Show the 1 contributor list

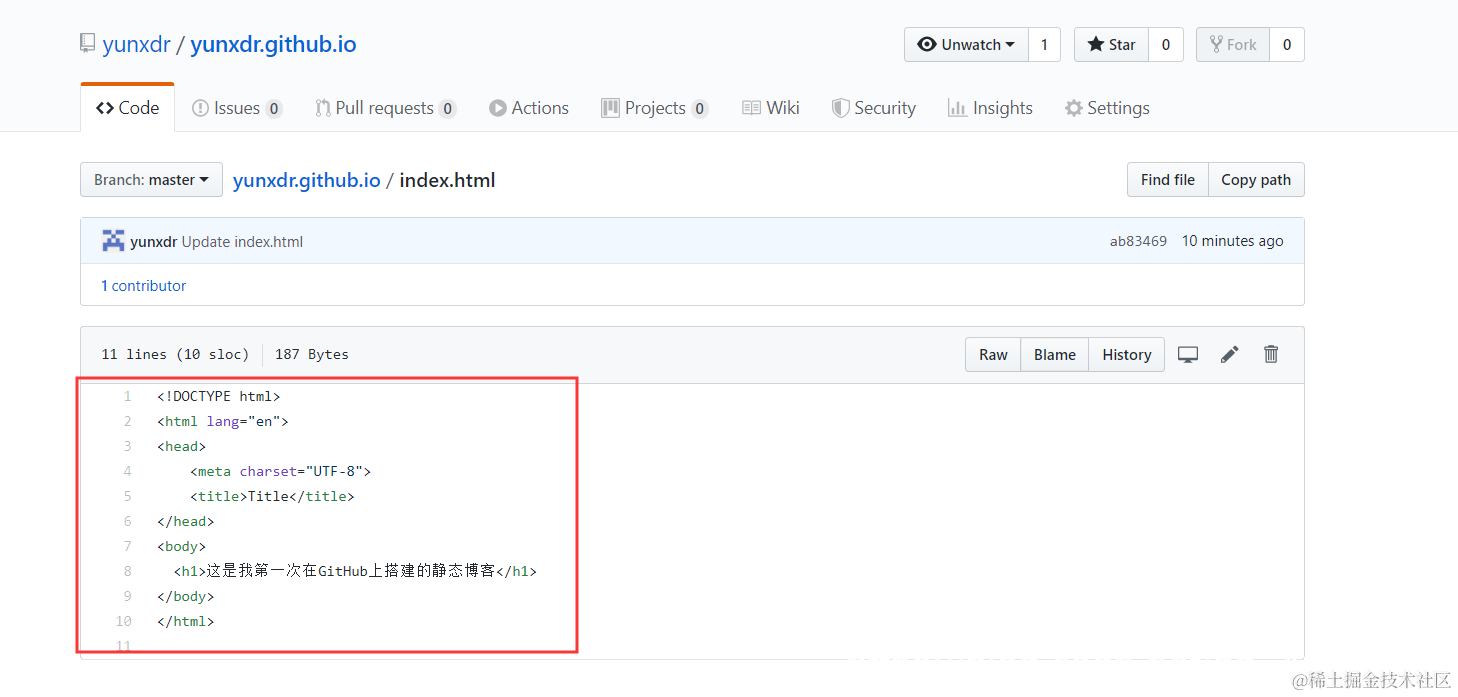pos(144,286)
